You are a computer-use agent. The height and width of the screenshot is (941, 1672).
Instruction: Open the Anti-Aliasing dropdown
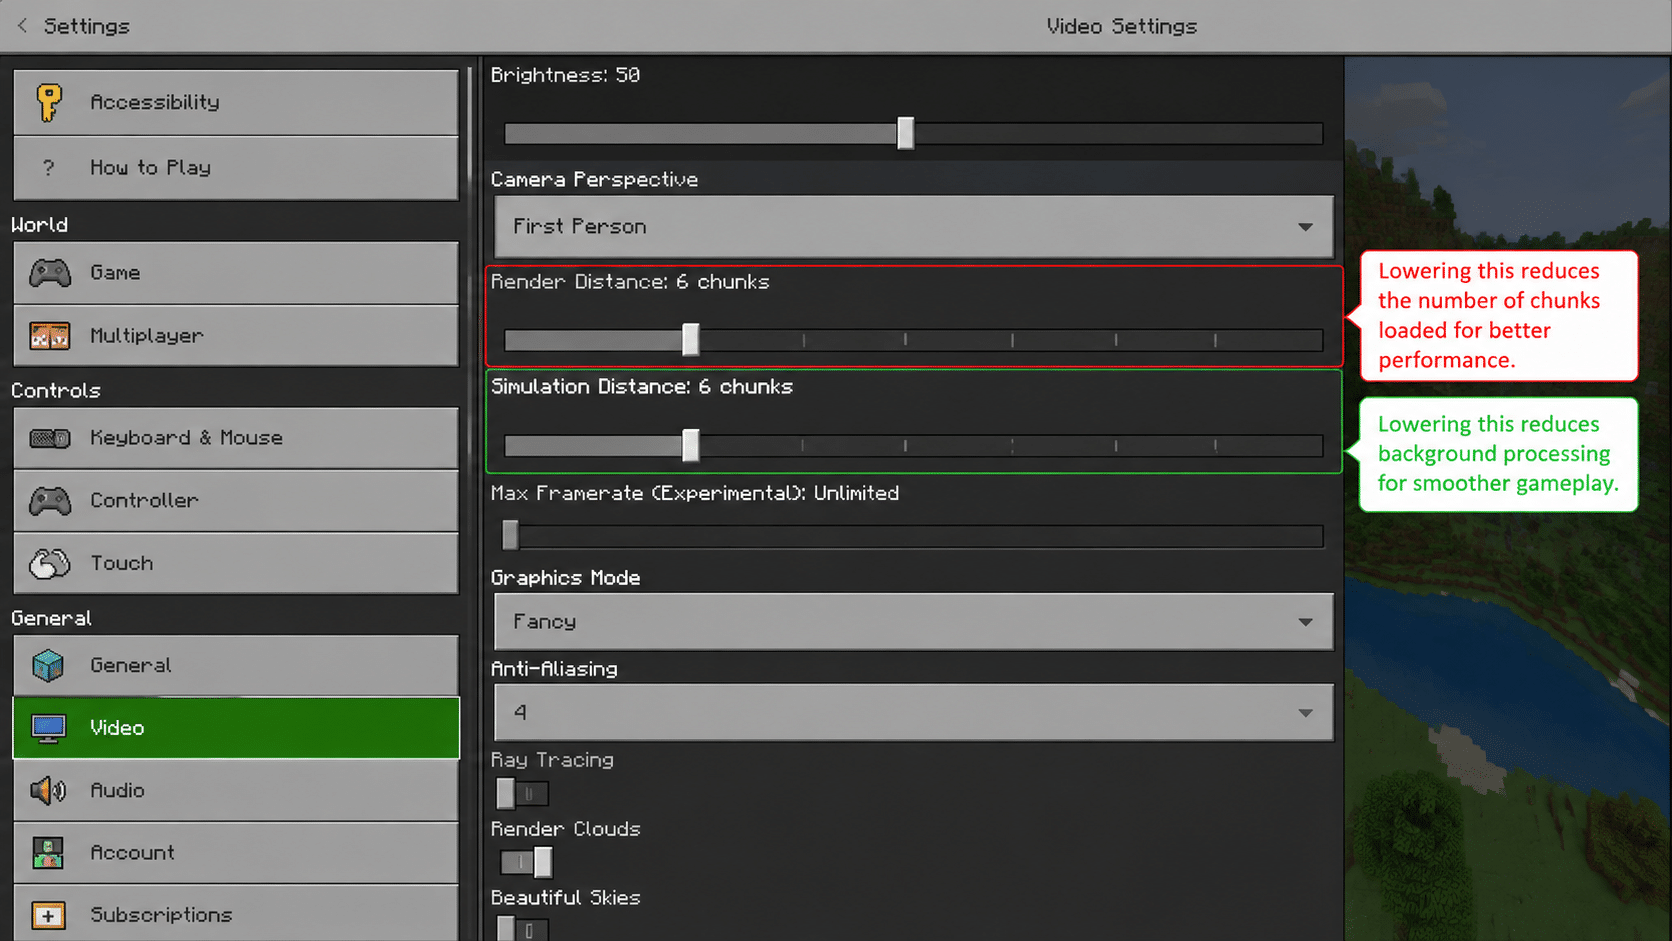[913, 713]
